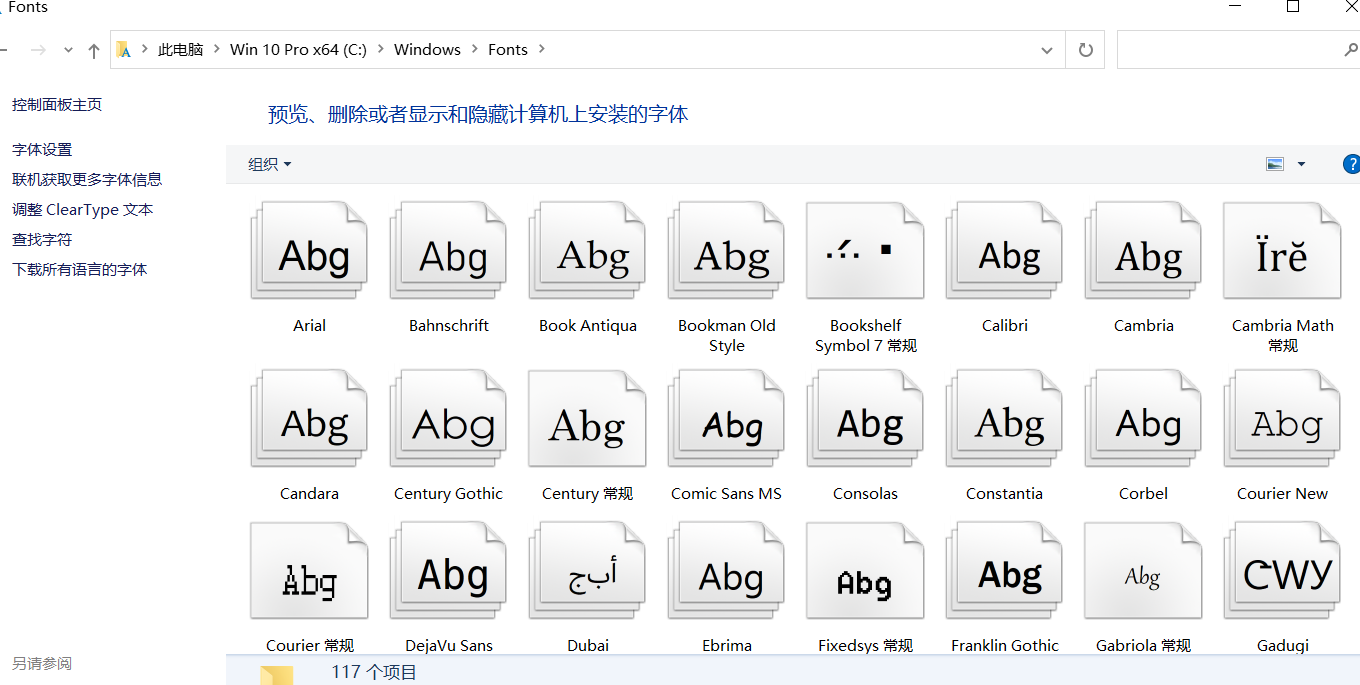The width and height of the screenshot is (1360, 685).
Task: Refresh the Fonts folder view
Action: point(1085,49)
